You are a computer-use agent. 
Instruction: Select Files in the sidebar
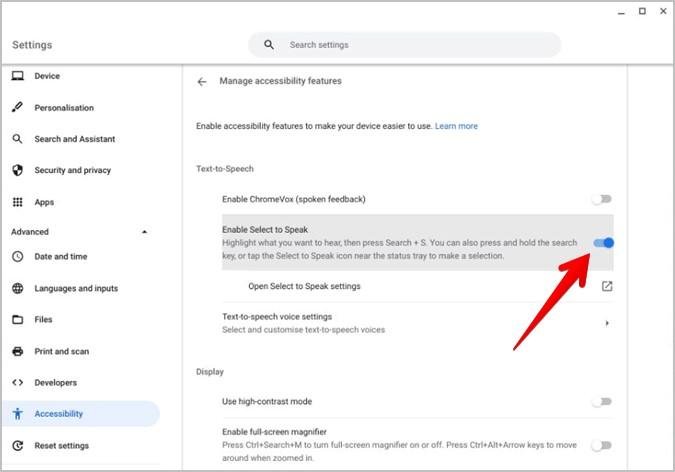[45, 320]
